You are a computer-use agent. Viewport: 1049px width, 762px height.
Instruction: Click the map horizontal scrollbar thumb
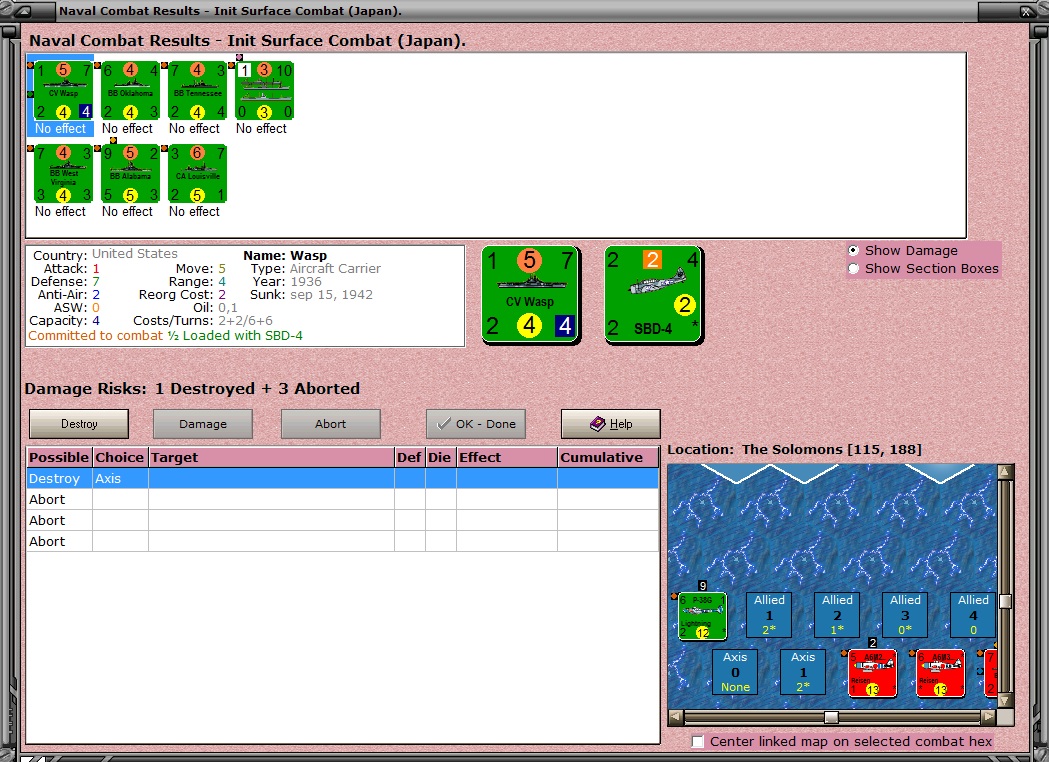point(832,717)
